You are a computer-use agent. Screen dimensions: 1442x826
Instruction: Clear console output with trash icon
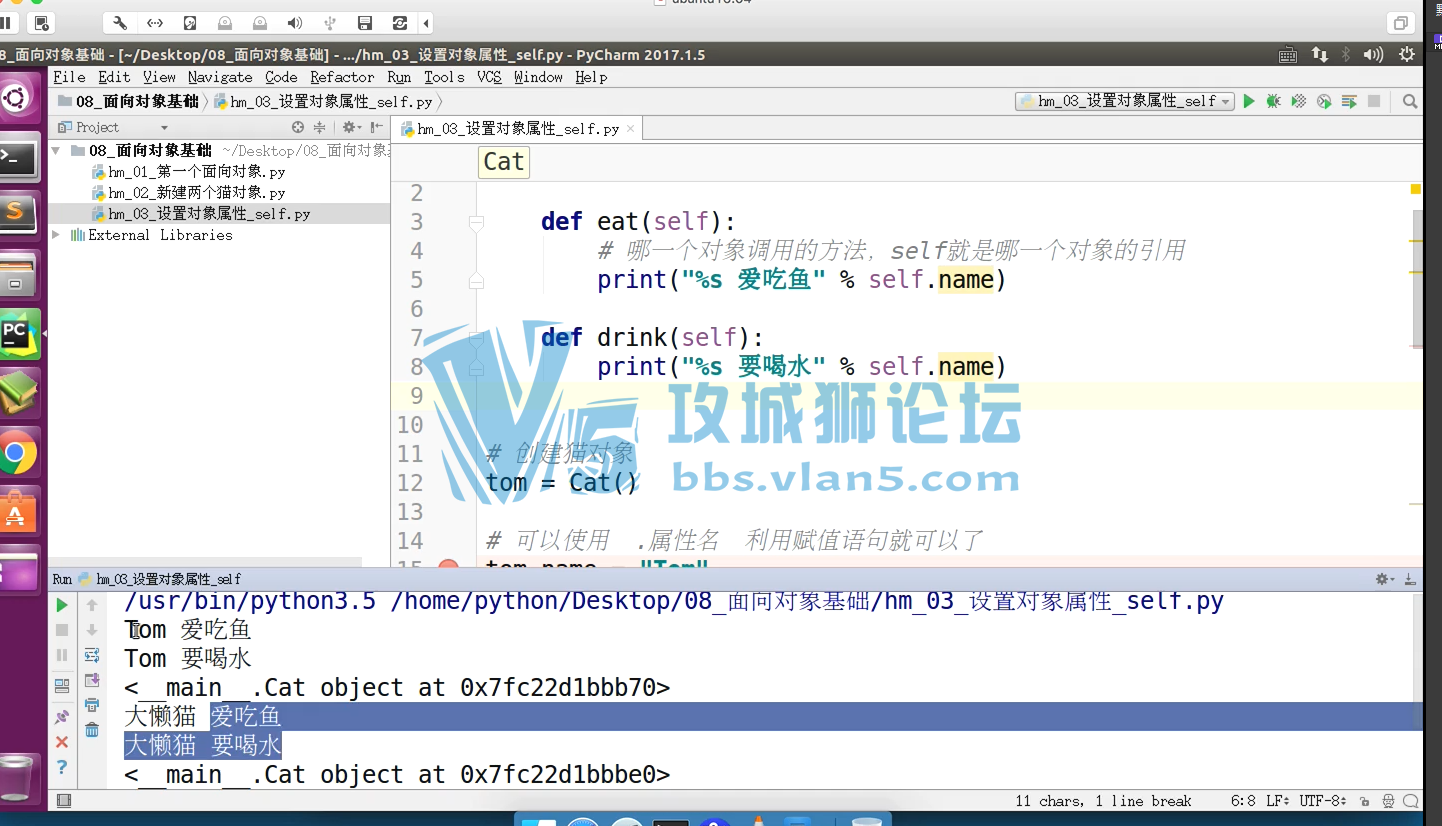pos(92,730)
